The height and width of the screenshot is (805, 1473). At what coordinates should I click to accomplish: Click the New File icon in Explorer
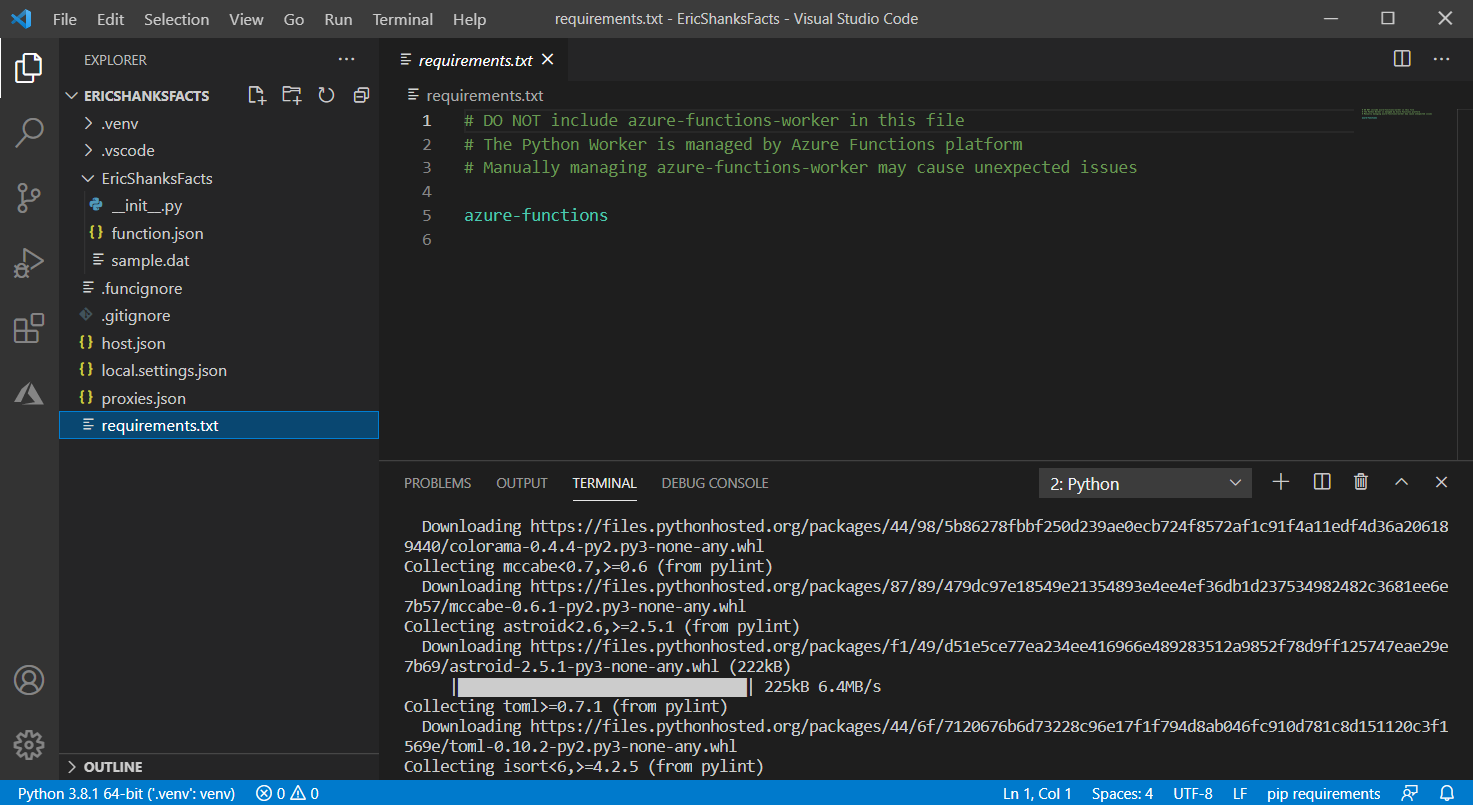[257, 96]
